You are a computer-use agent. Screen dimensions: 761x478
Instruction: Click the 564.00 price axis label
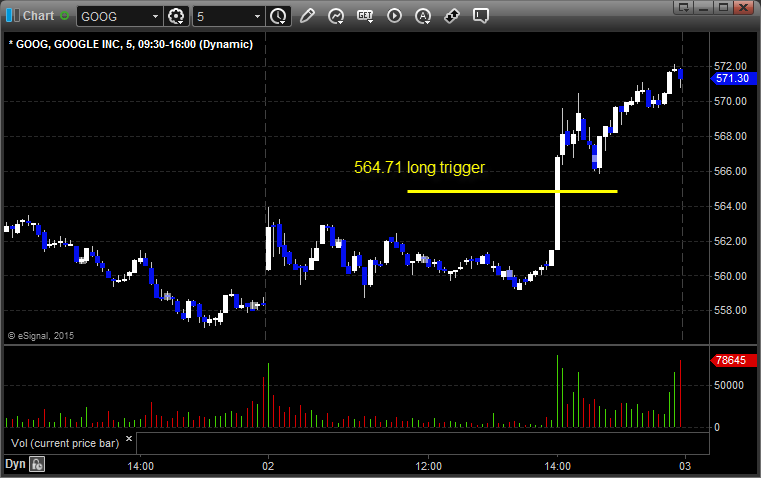click(730, 206)
